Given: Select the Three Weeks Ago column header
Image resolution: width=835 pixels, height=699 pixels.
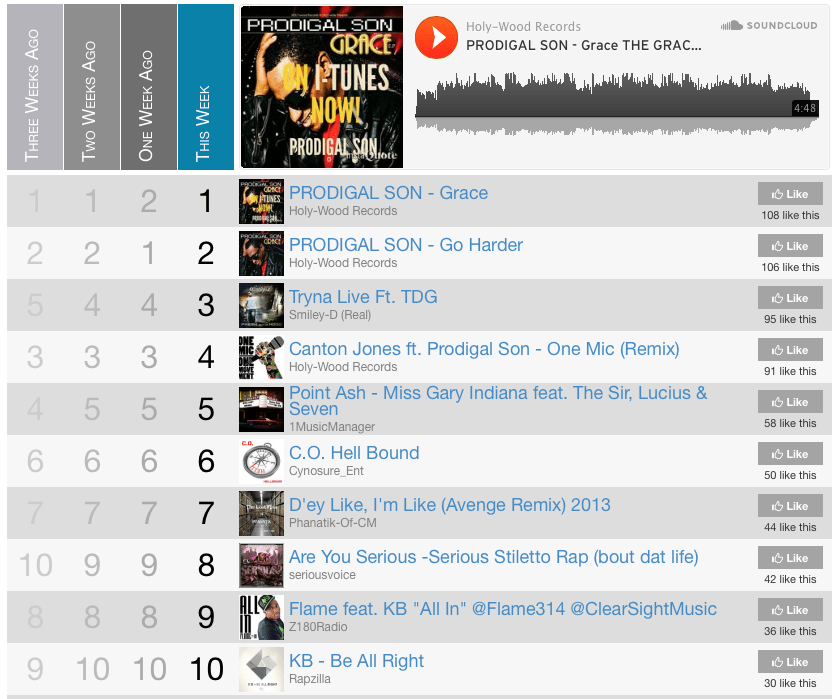Looking at the screenshot, I should (x=35, y=87).
